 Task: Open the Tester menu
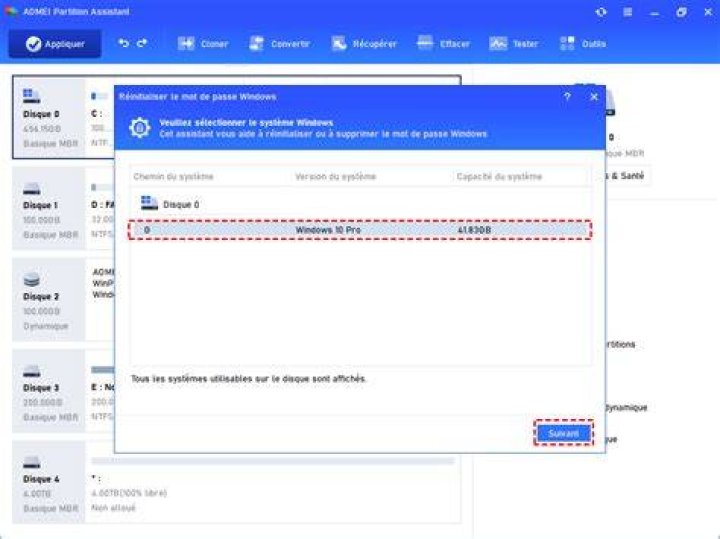tap(513, 44)
